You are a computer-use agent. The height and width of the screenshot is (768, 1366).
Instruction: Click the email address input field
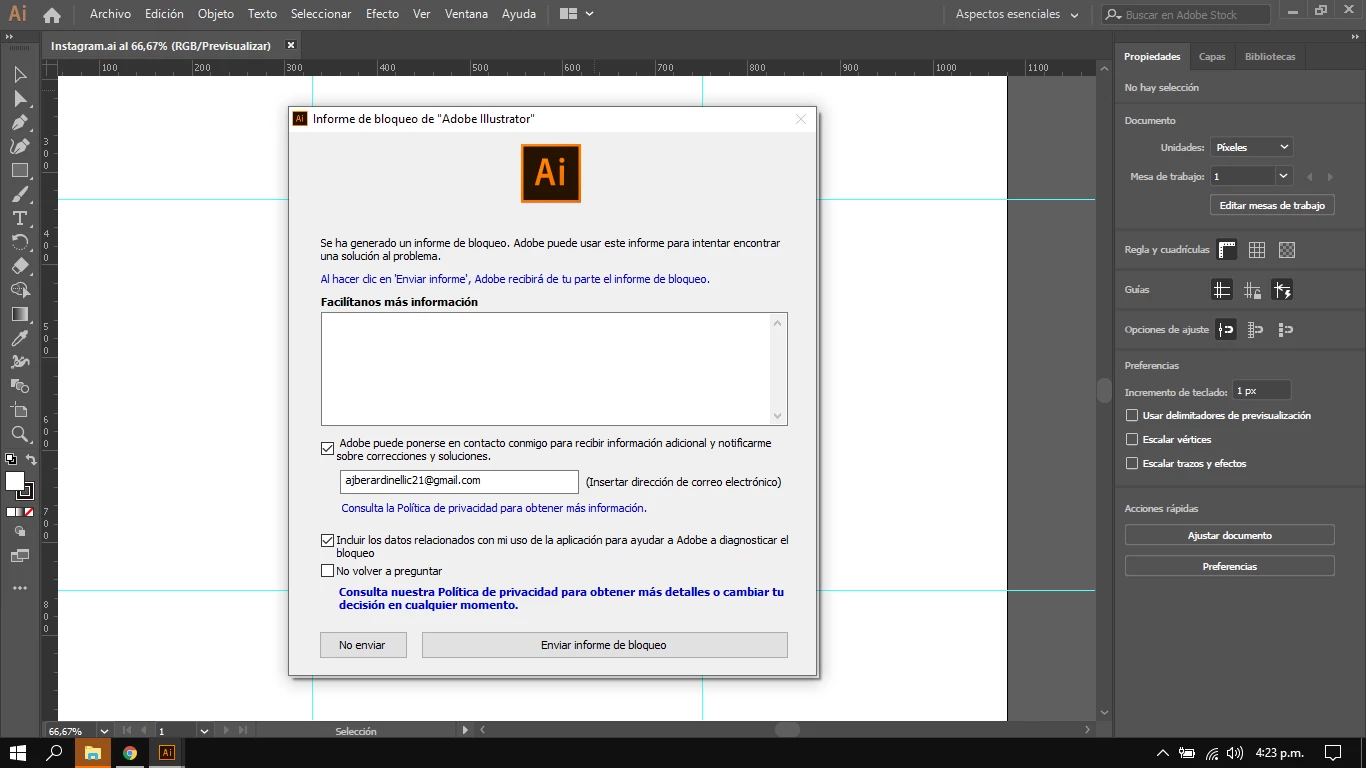[x=459, y=481]
